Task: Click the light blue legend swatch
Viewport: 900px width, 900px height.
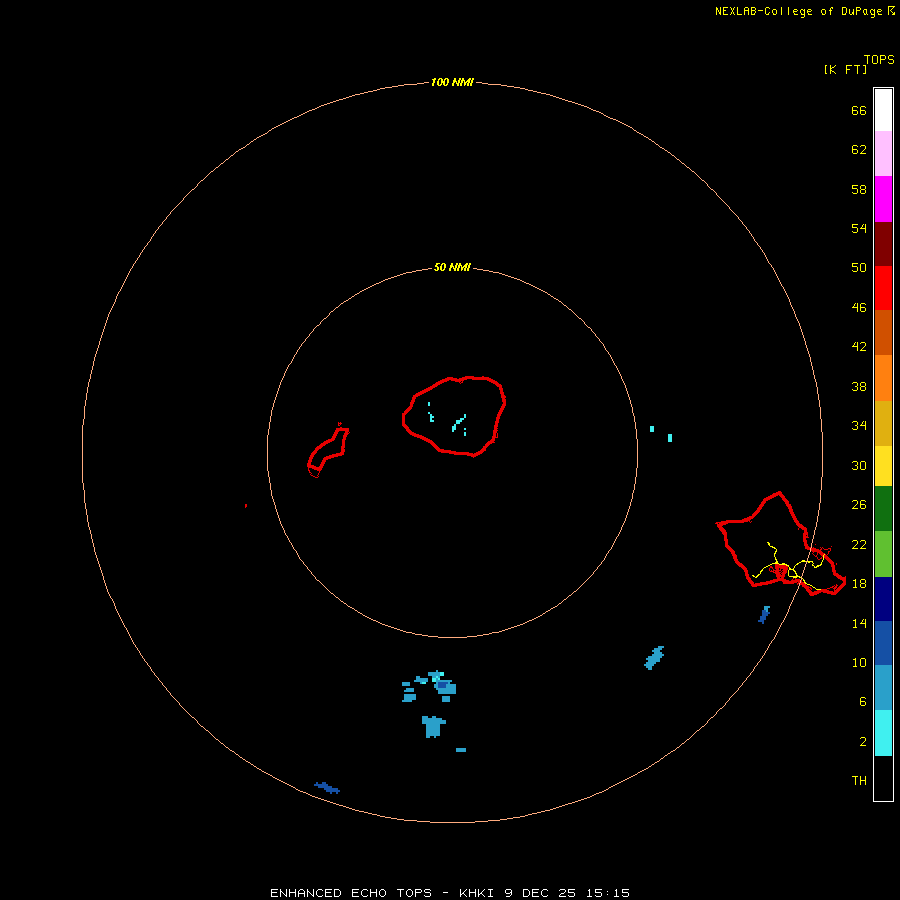Action: (x=883, y=688)
